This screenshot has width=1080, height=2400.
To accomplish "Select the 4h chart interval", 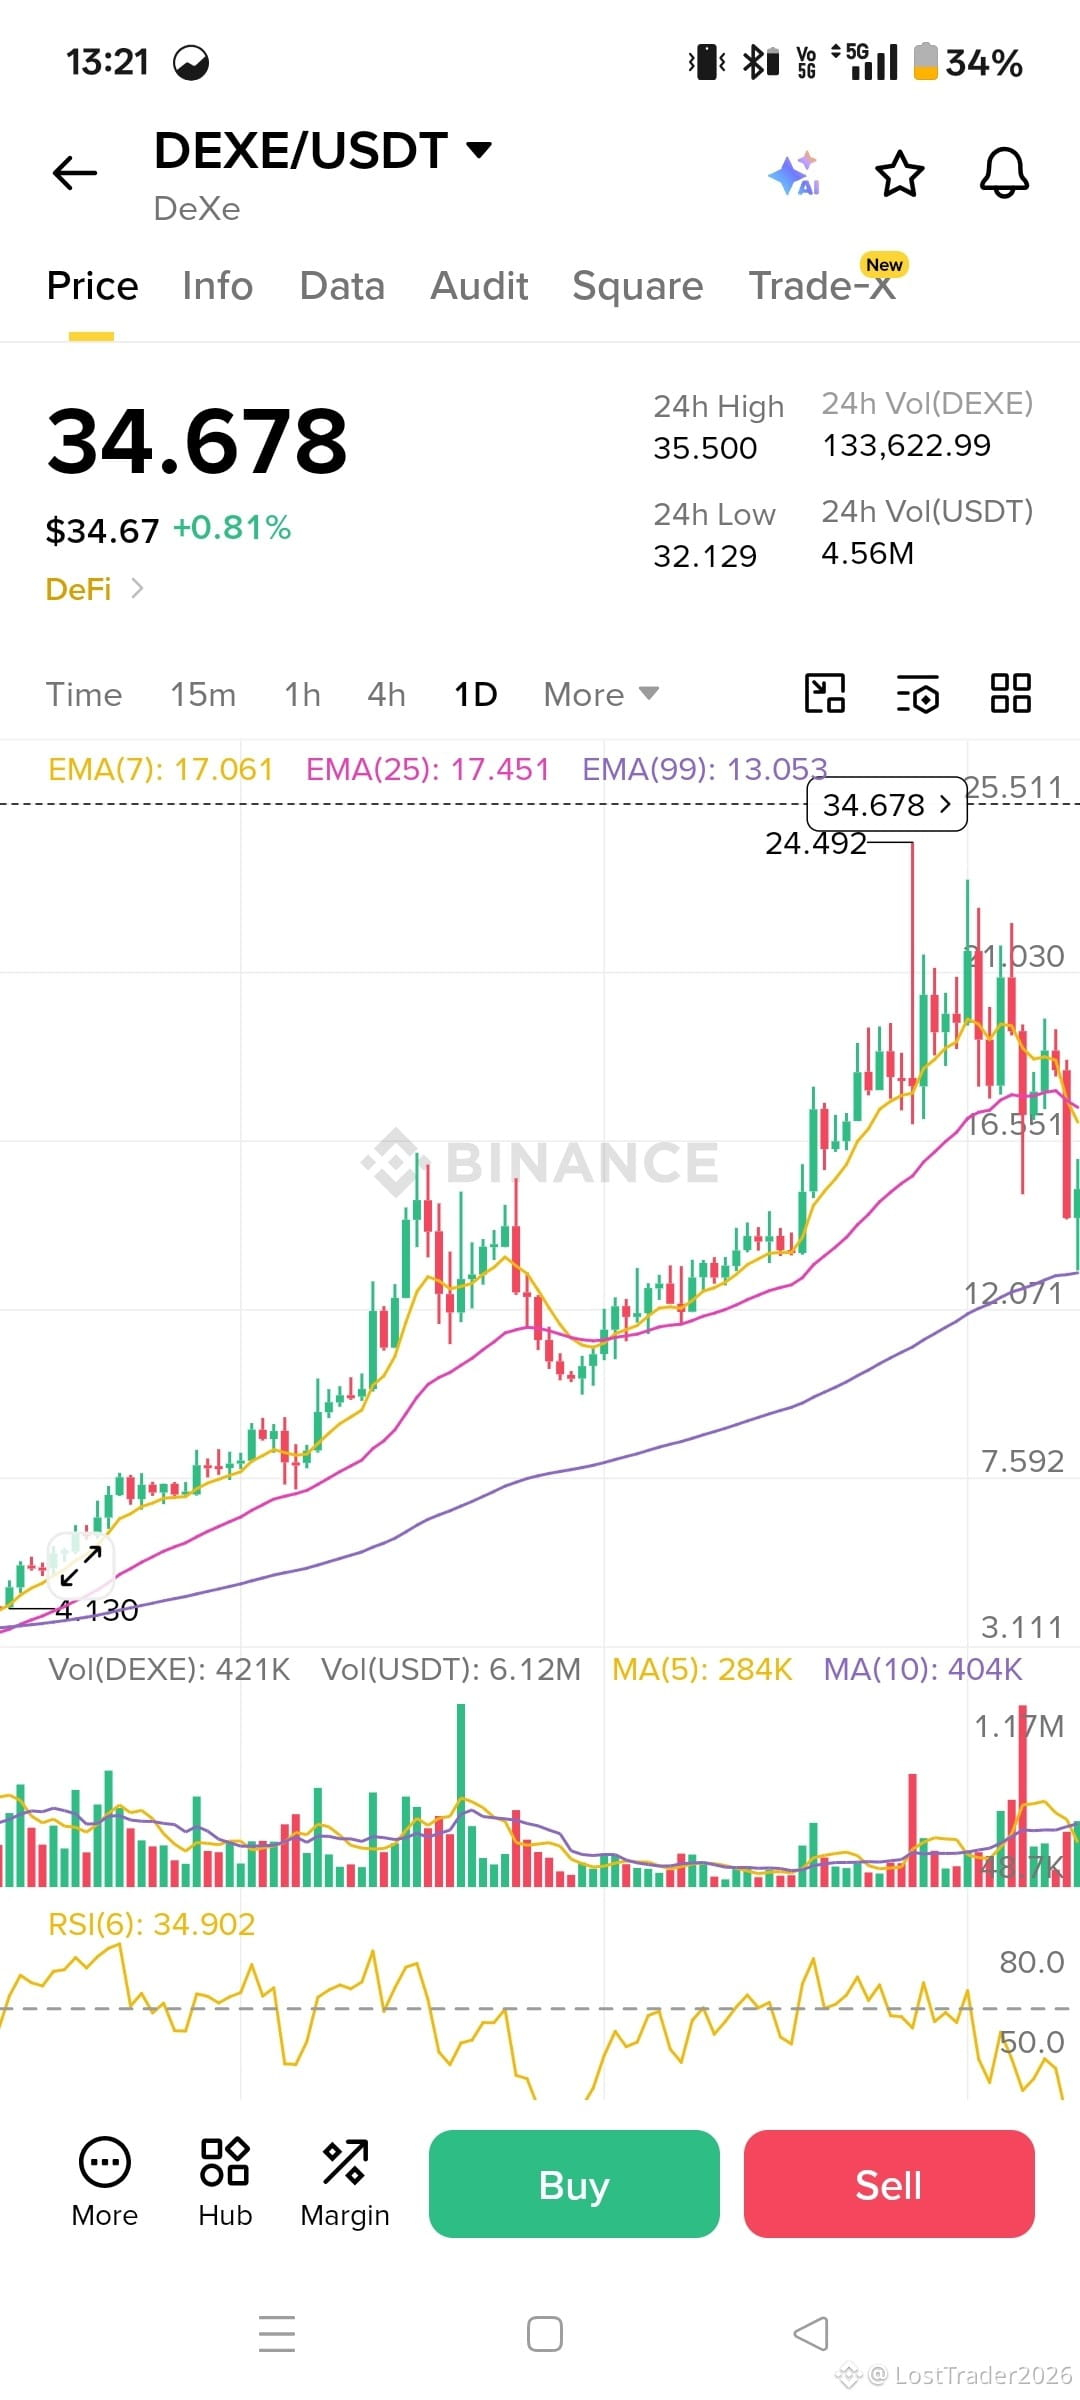I will [386, 694].
